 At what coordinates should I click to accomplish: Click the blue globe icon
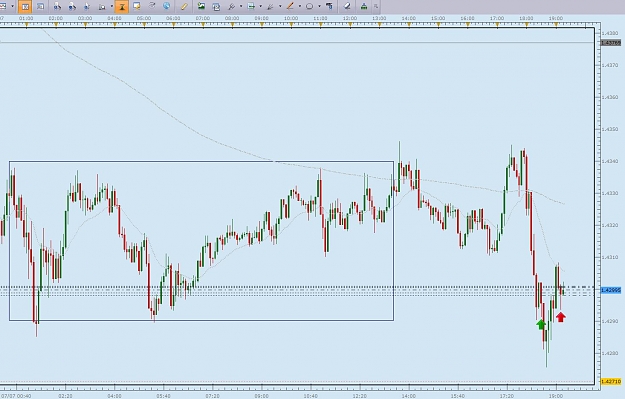(167, 6)
